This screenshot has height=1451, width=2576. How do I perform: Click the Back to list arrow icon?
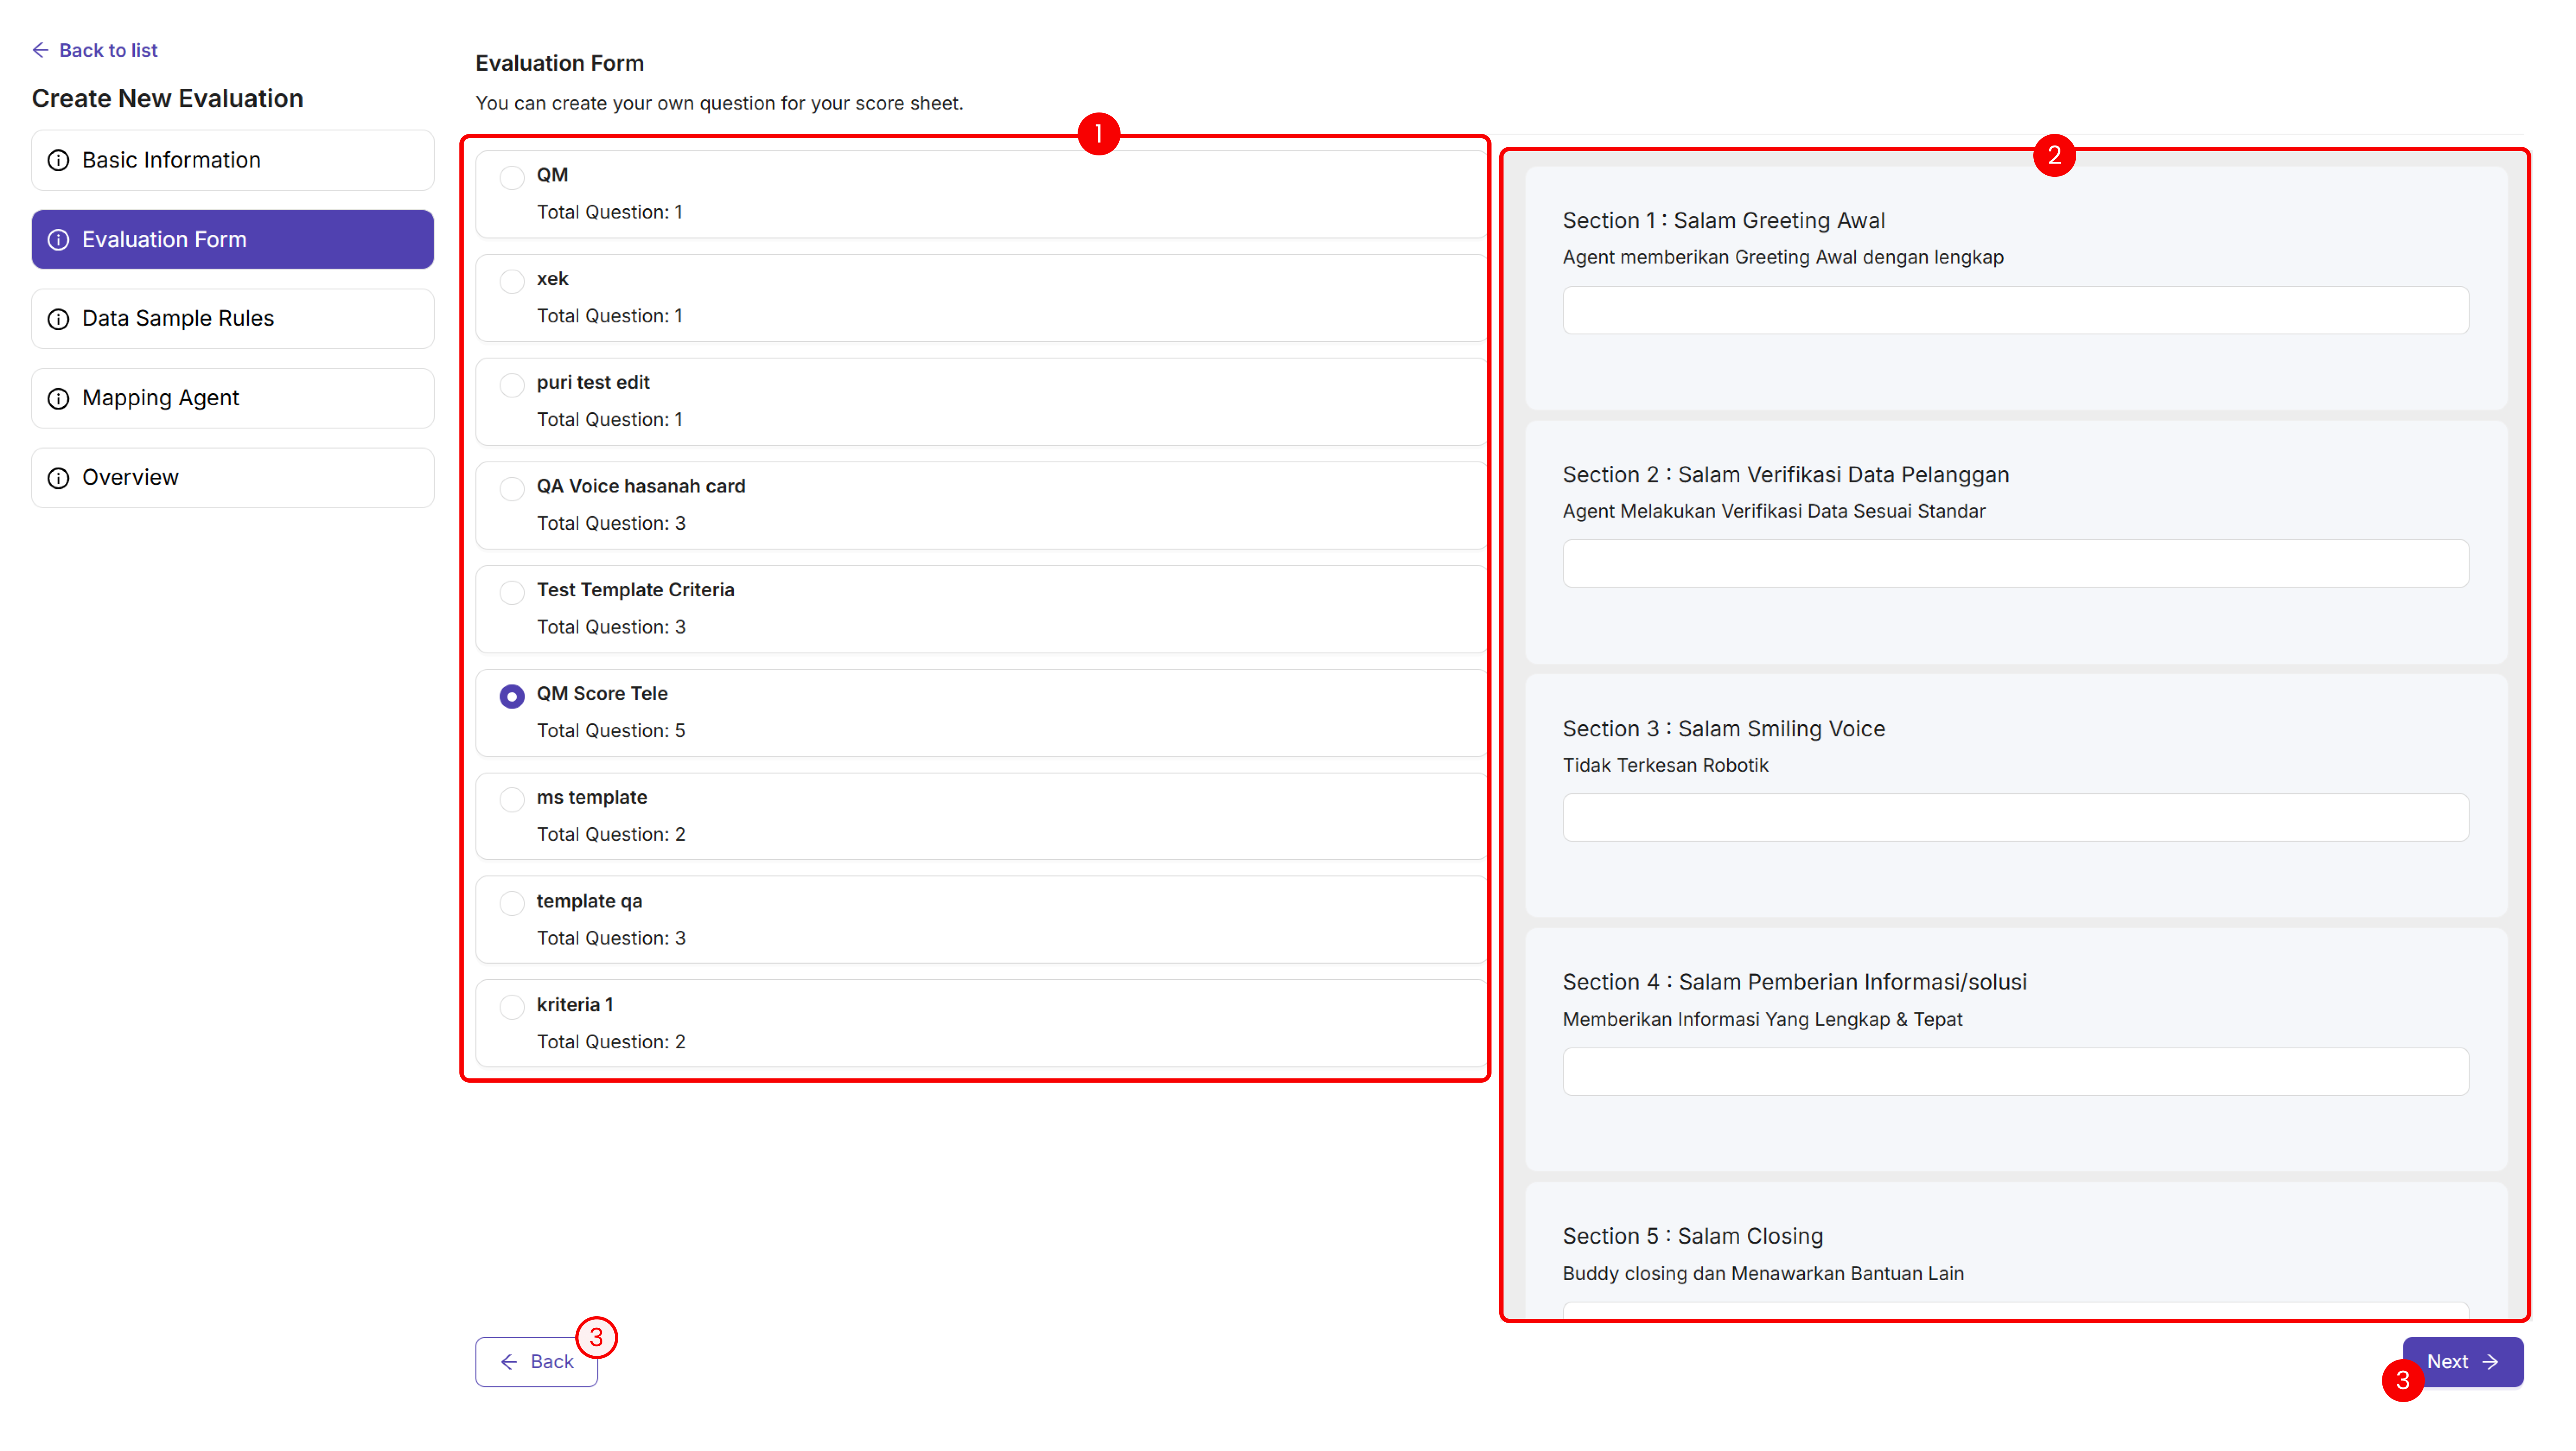point(40,50)
